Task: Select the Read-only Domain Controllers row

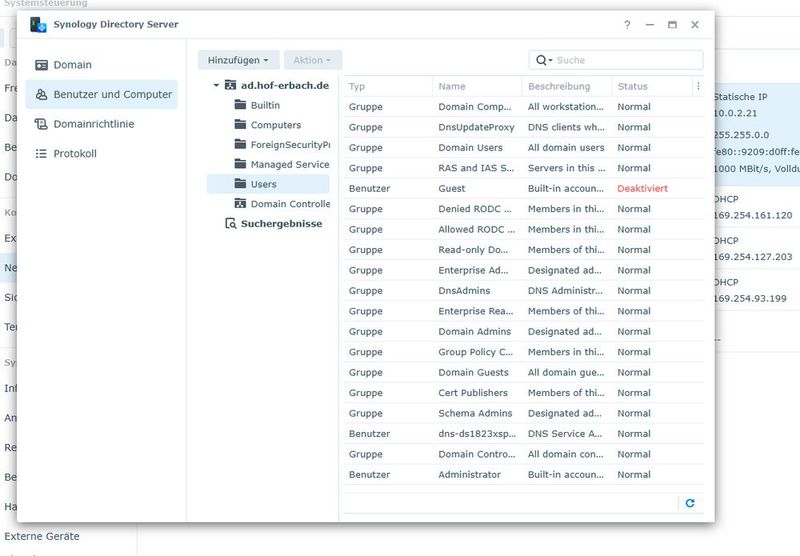Action: [x=524, y=249]
